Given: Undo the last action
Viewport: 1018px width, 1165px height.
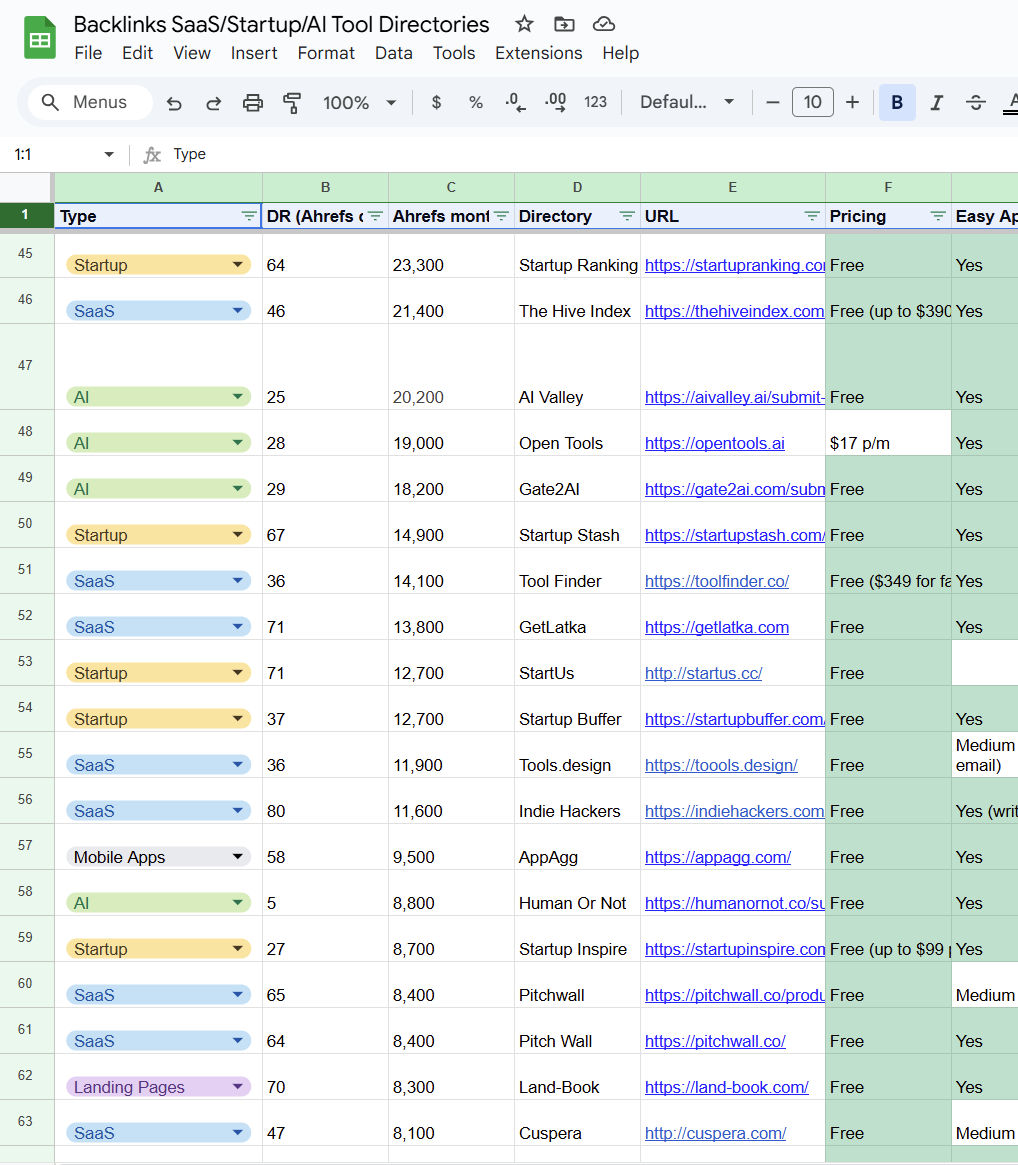Looking at the screenshot, I should tap(174, 103).
